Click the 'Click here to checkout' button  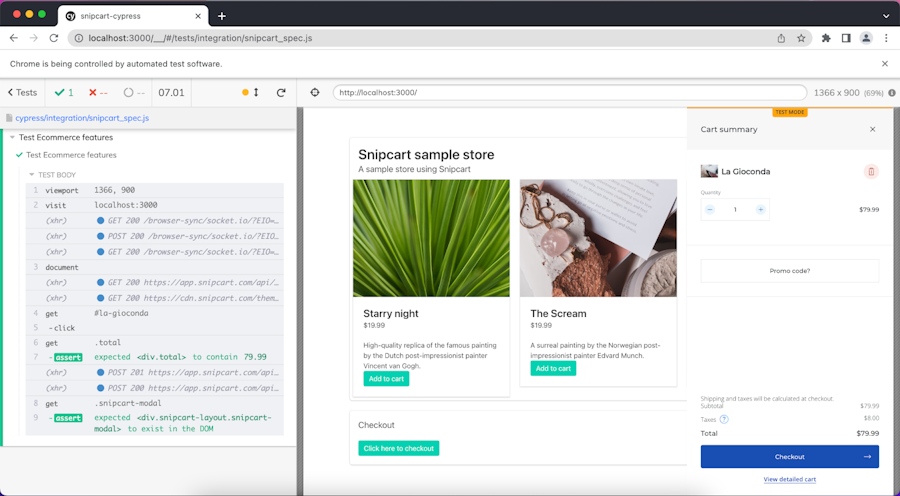(398, 448)
